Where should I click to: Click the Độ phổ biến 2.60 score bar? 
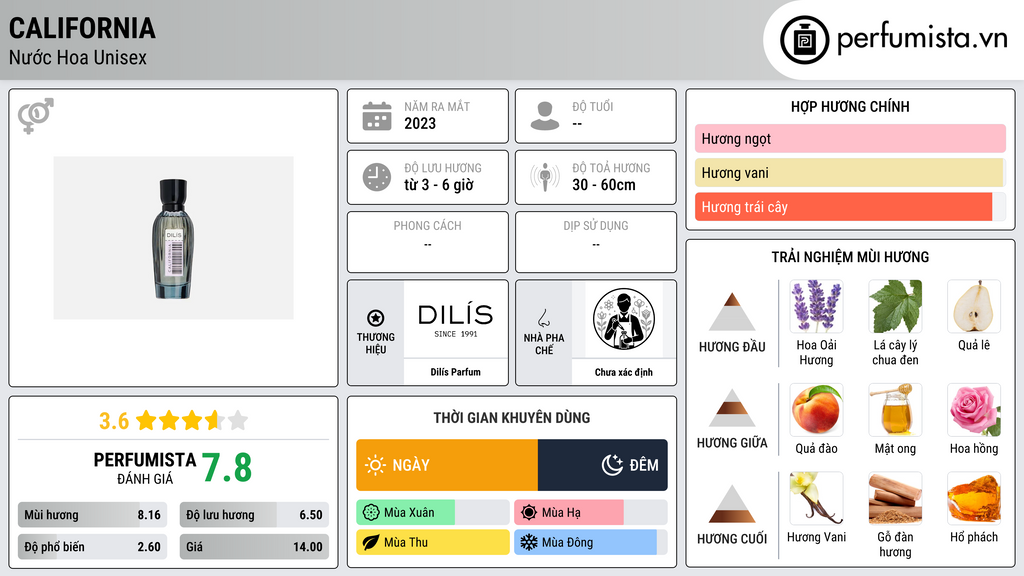93,547
